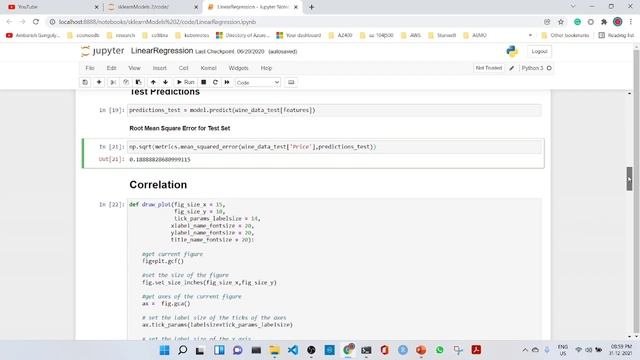Open a new browser tab with plus button

tap(311, 7)
